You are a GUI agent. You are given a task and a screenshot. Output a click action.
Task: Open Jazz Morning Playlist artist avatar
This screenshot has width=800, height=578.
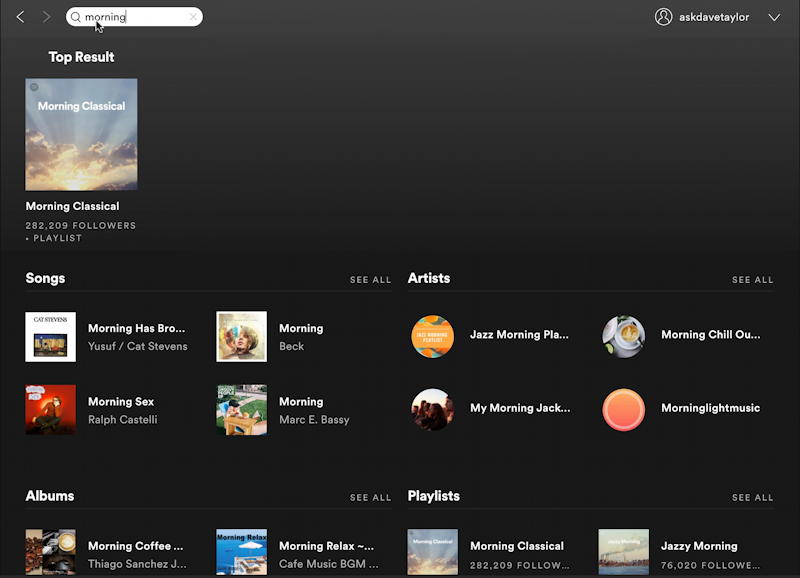click(x=433, y=337)
